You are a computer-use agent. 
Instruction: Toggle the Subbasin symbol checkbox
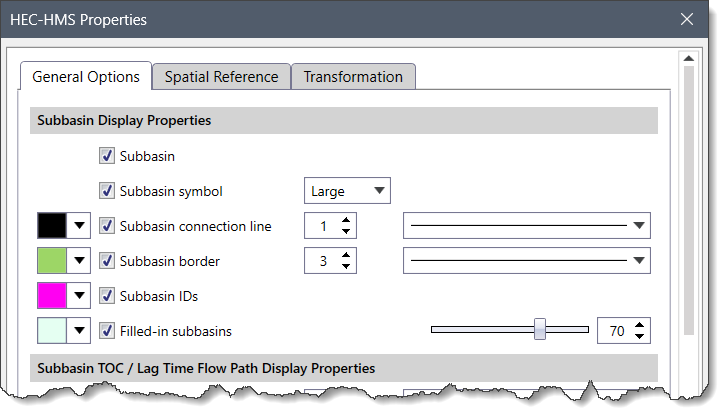tap(107, 191)
